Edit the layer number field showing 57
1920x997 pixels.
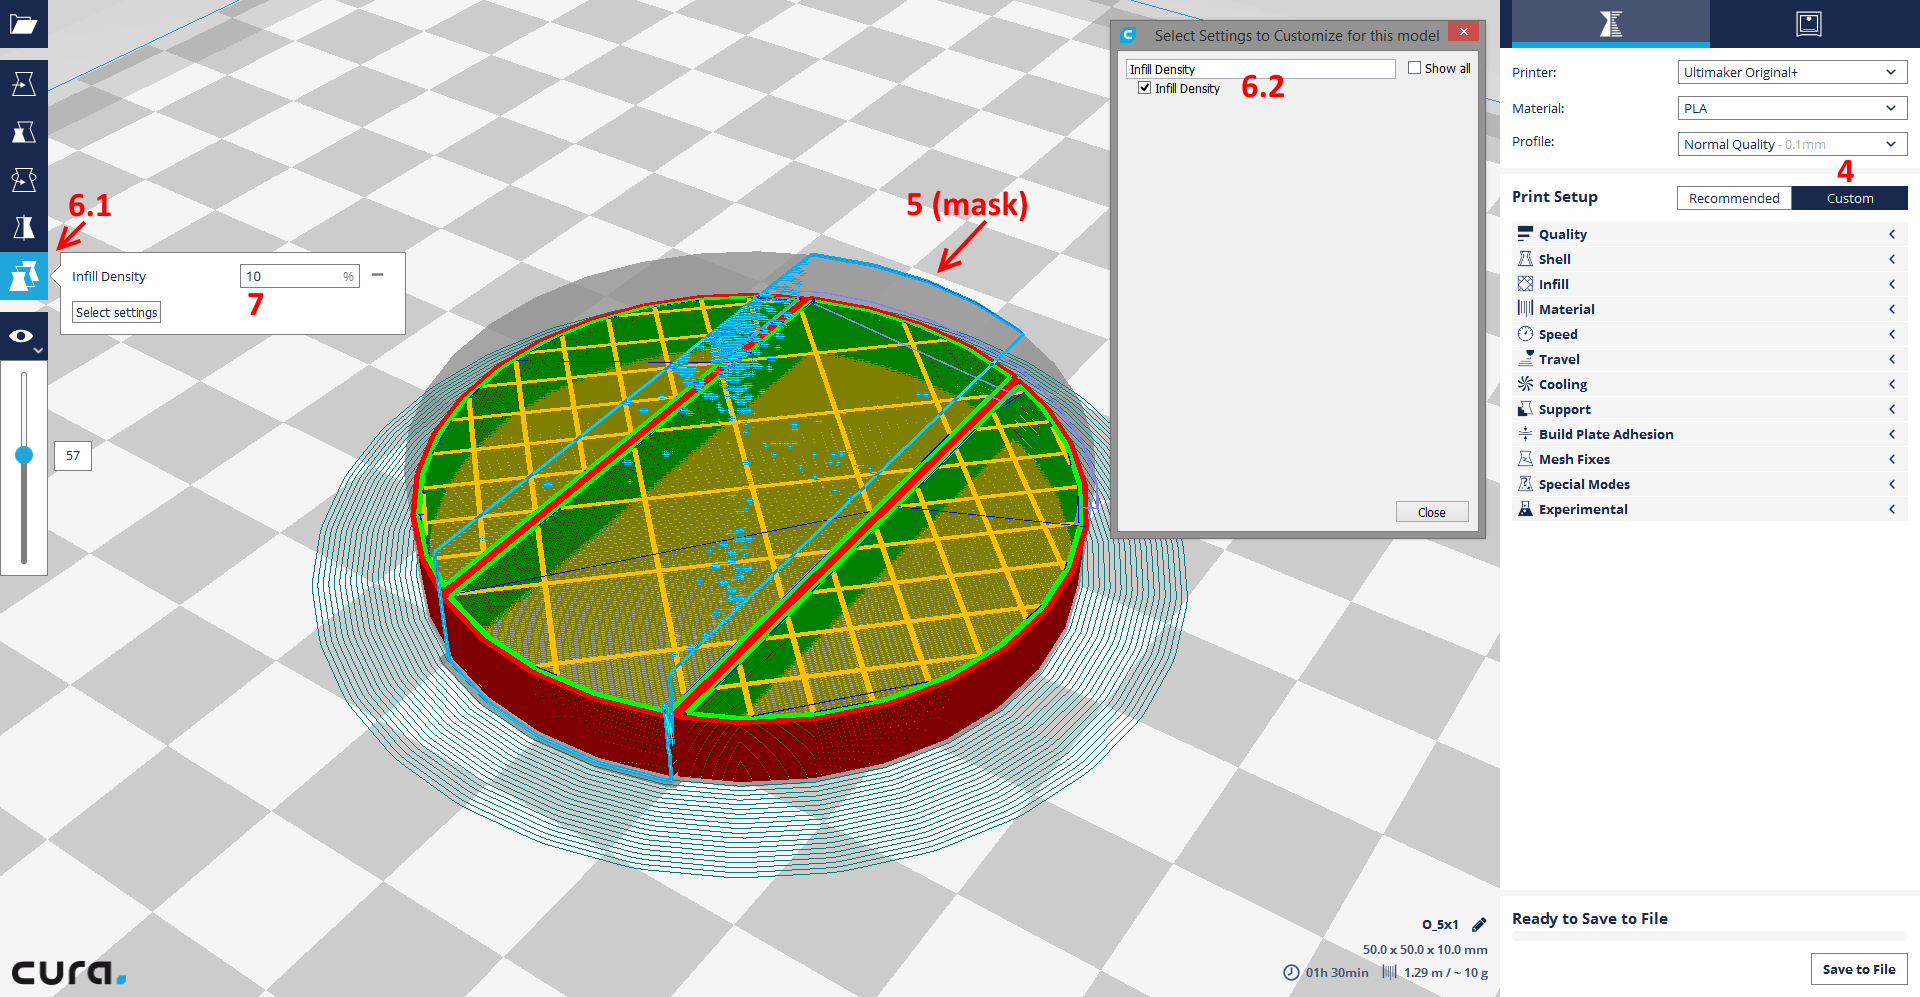pos(73,456)
